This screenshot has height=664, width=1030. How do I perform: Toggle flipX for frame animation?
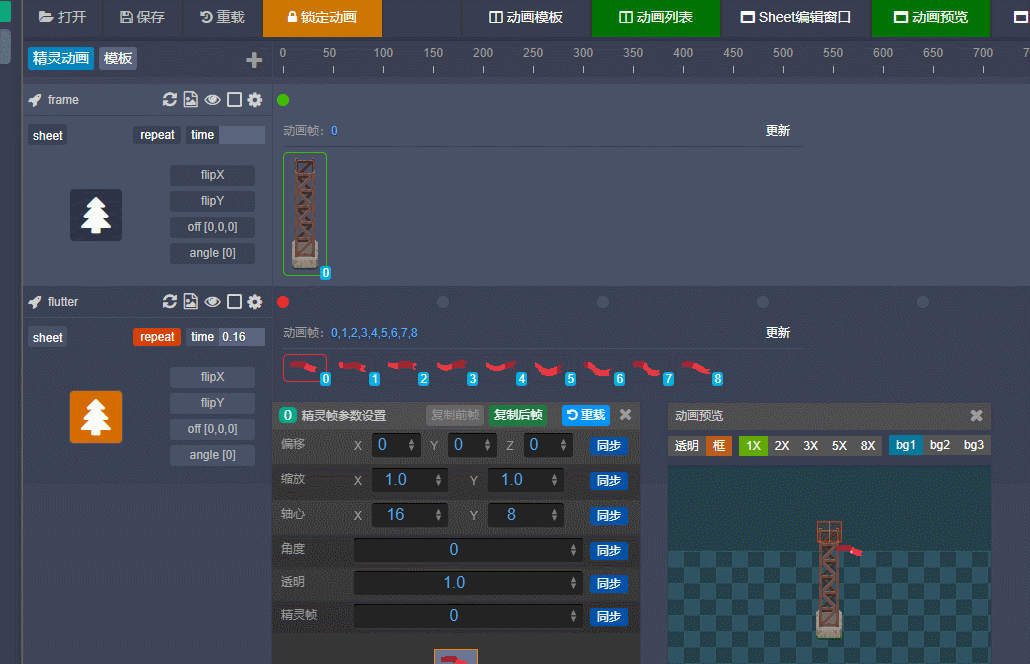click(212, 175)
